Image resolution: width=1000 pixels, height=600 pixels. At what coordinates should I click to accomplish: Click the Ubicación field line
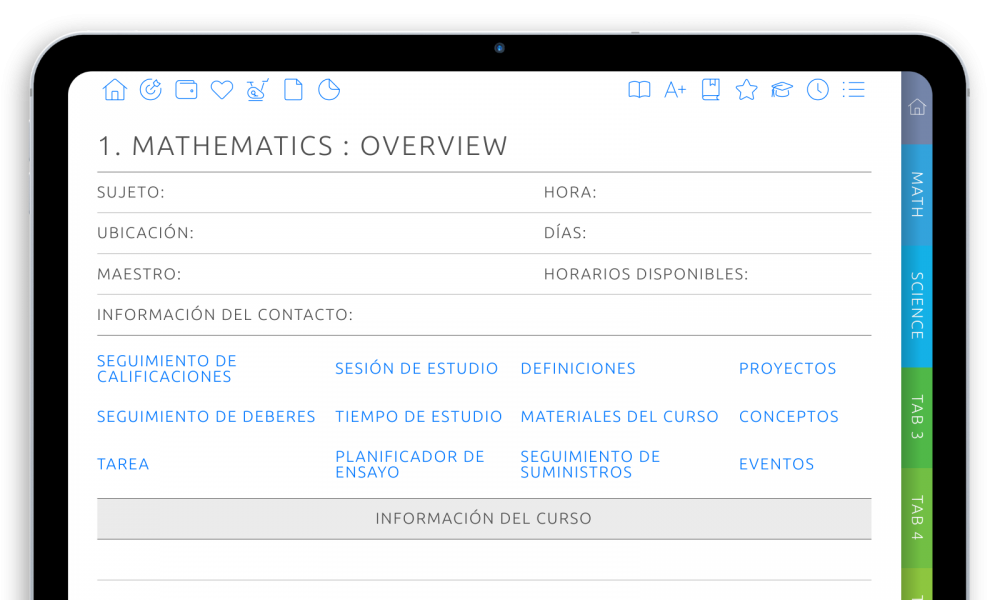(319, 233)
